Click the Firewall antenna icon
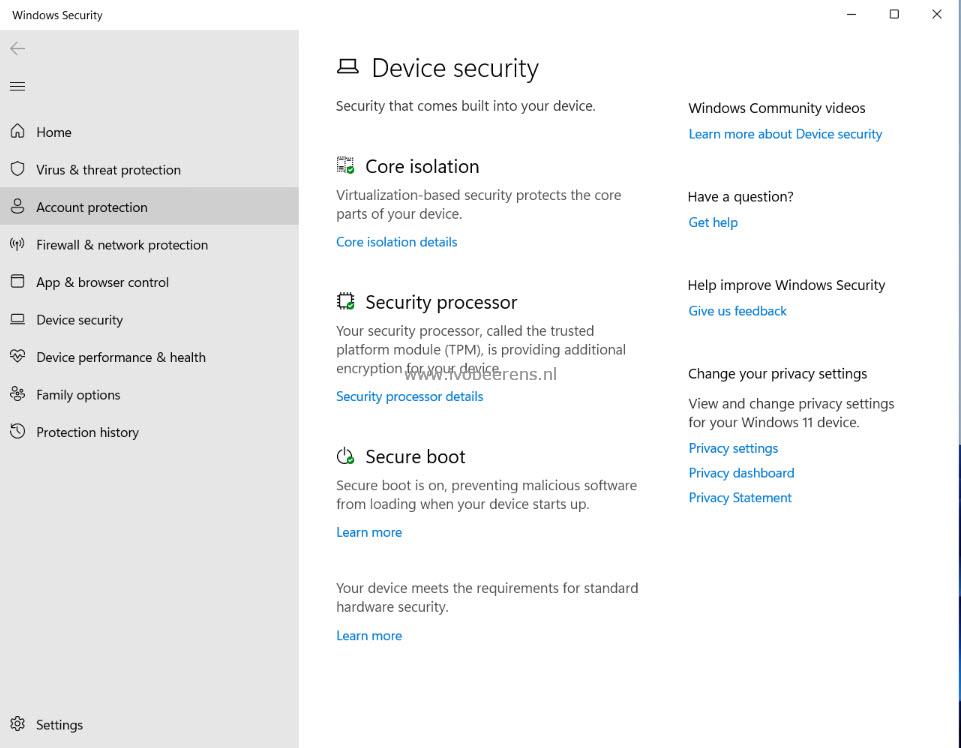Image resolution: width=961 pixels, height=748 pixels. pos(17,244)
